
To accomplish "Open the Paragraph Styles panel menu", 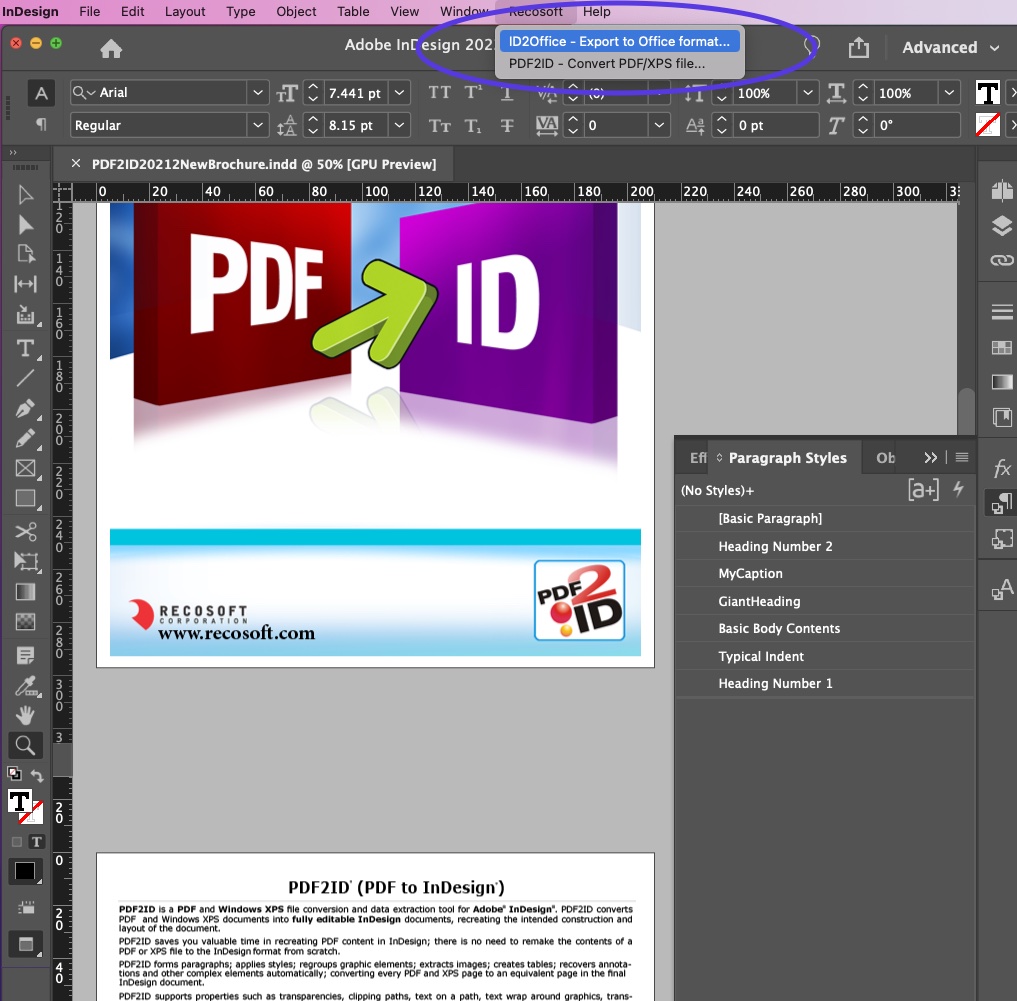I will click(x=961, y=457).
